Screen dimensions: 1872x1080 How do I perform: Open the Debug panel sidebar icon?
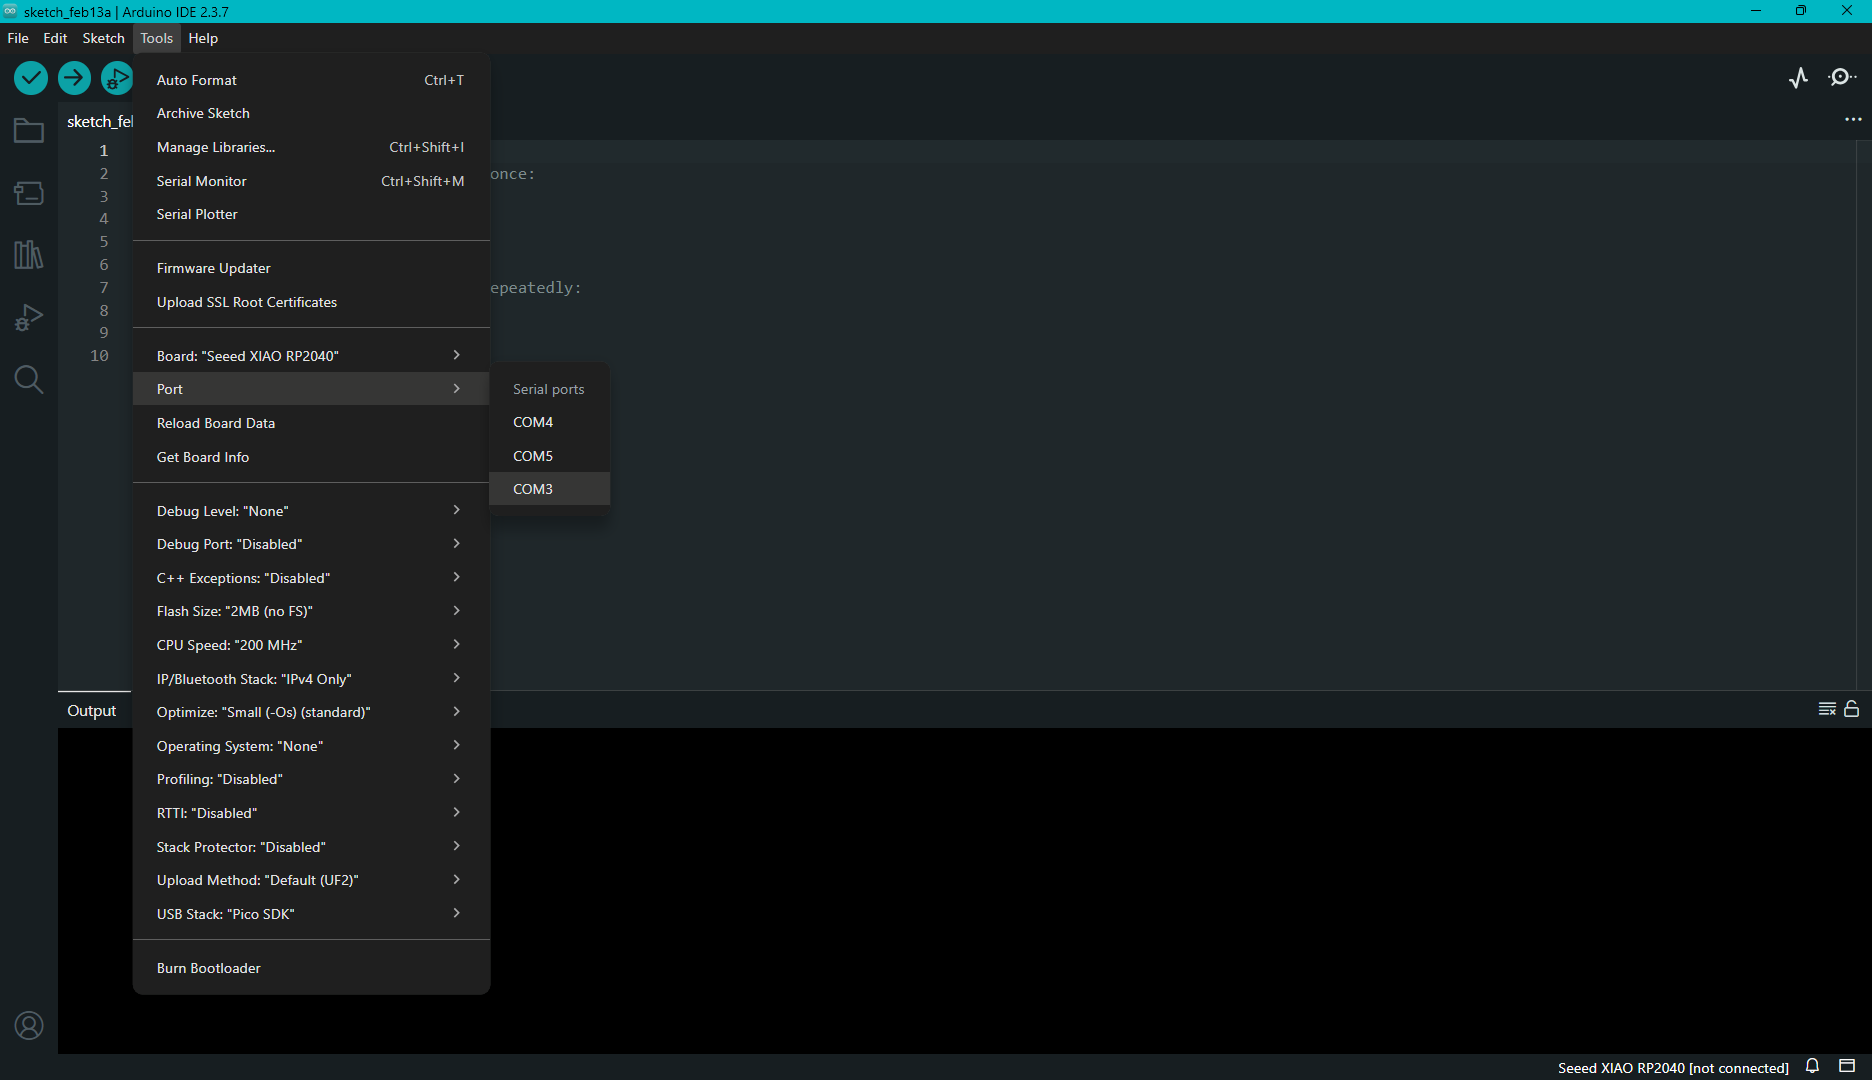coord(29,318)
